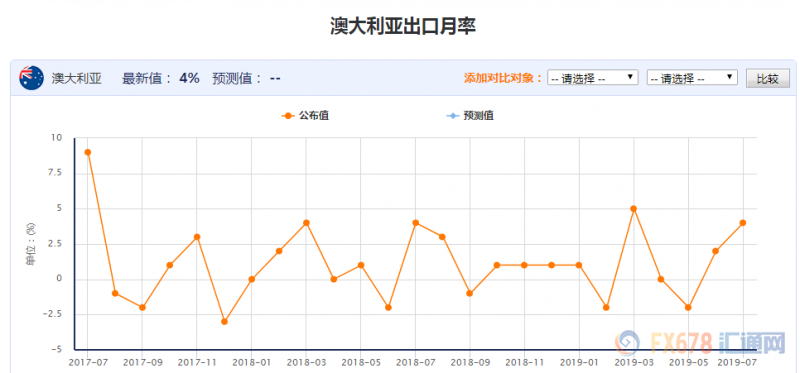Click the latest value 4%
Screen dimensions: 800x373
pyautogui.click(x=189, y=79)
